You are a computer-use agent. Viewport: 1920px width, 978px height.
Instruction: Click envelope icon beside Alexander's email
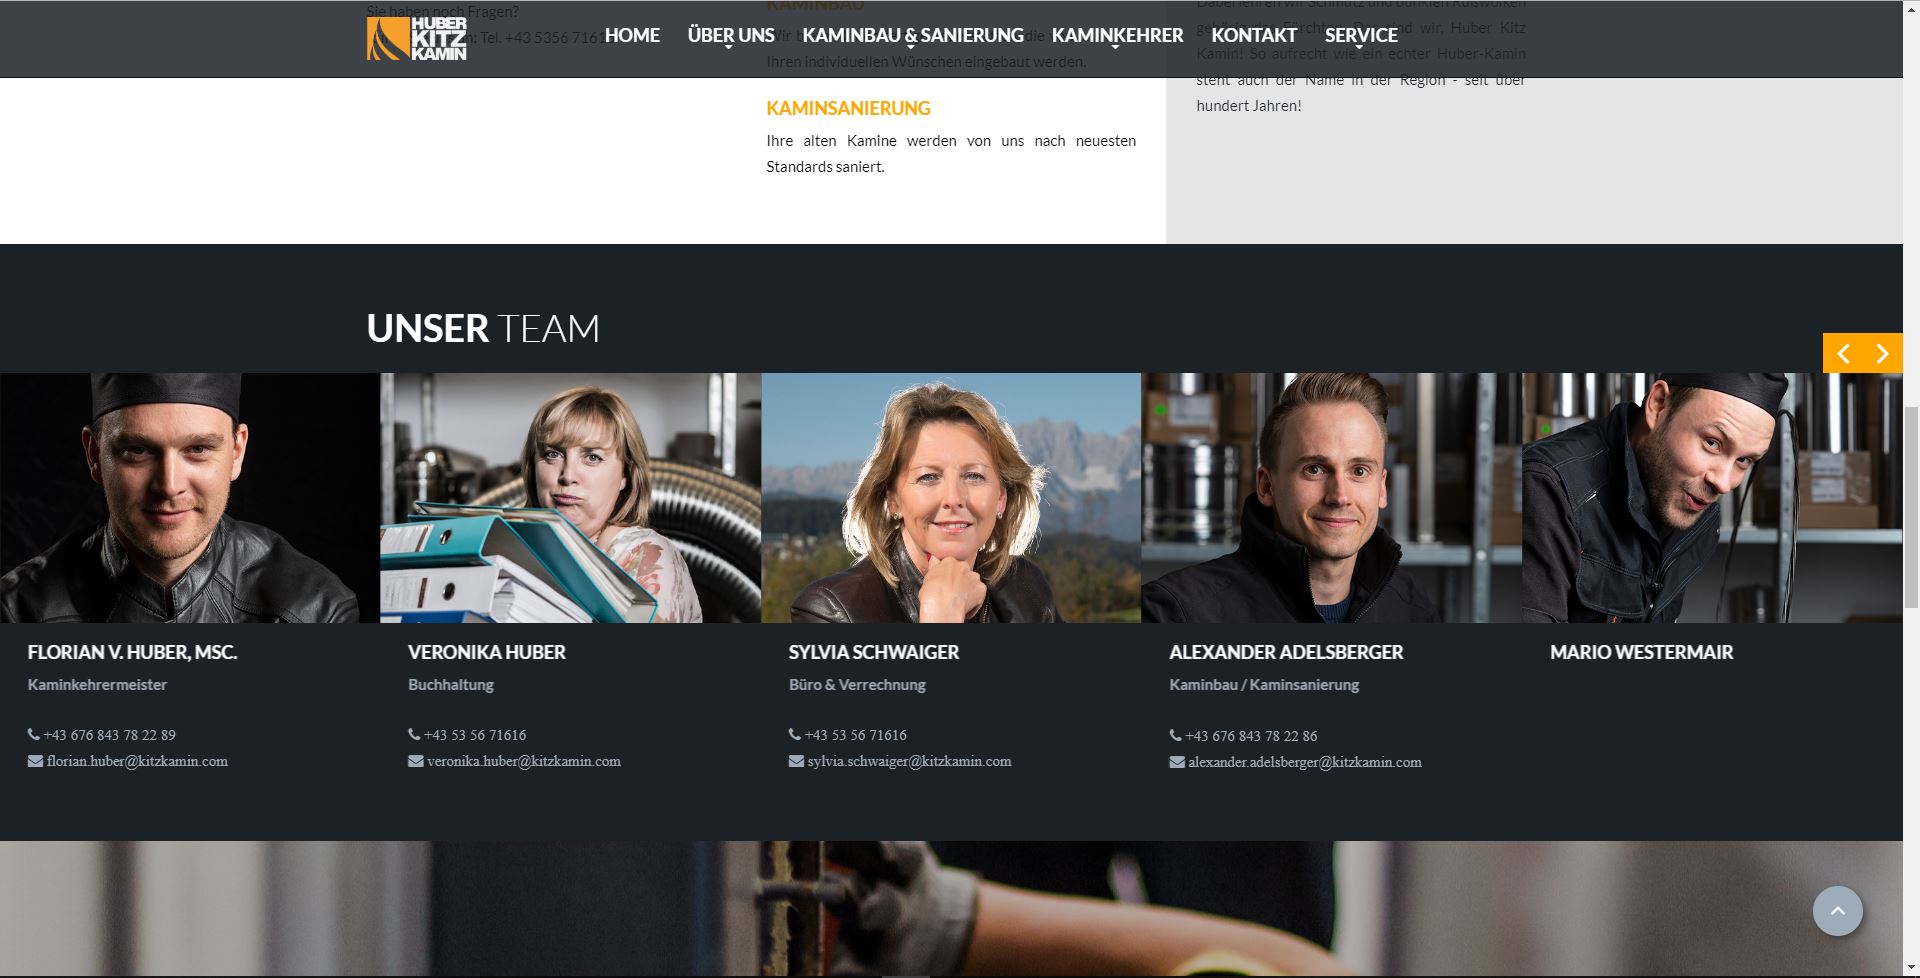1177,762
